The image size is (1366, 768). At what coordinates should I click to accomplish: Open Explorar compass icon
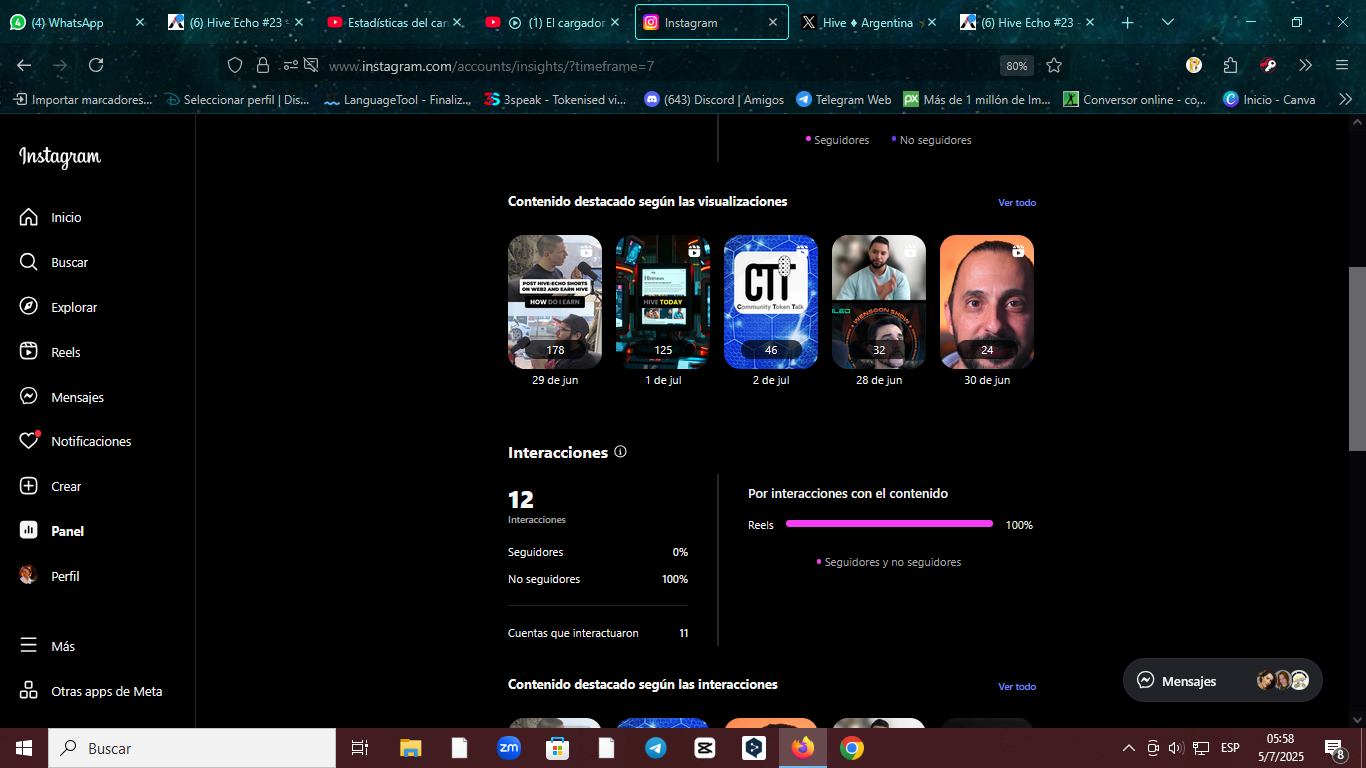[29, 307]
